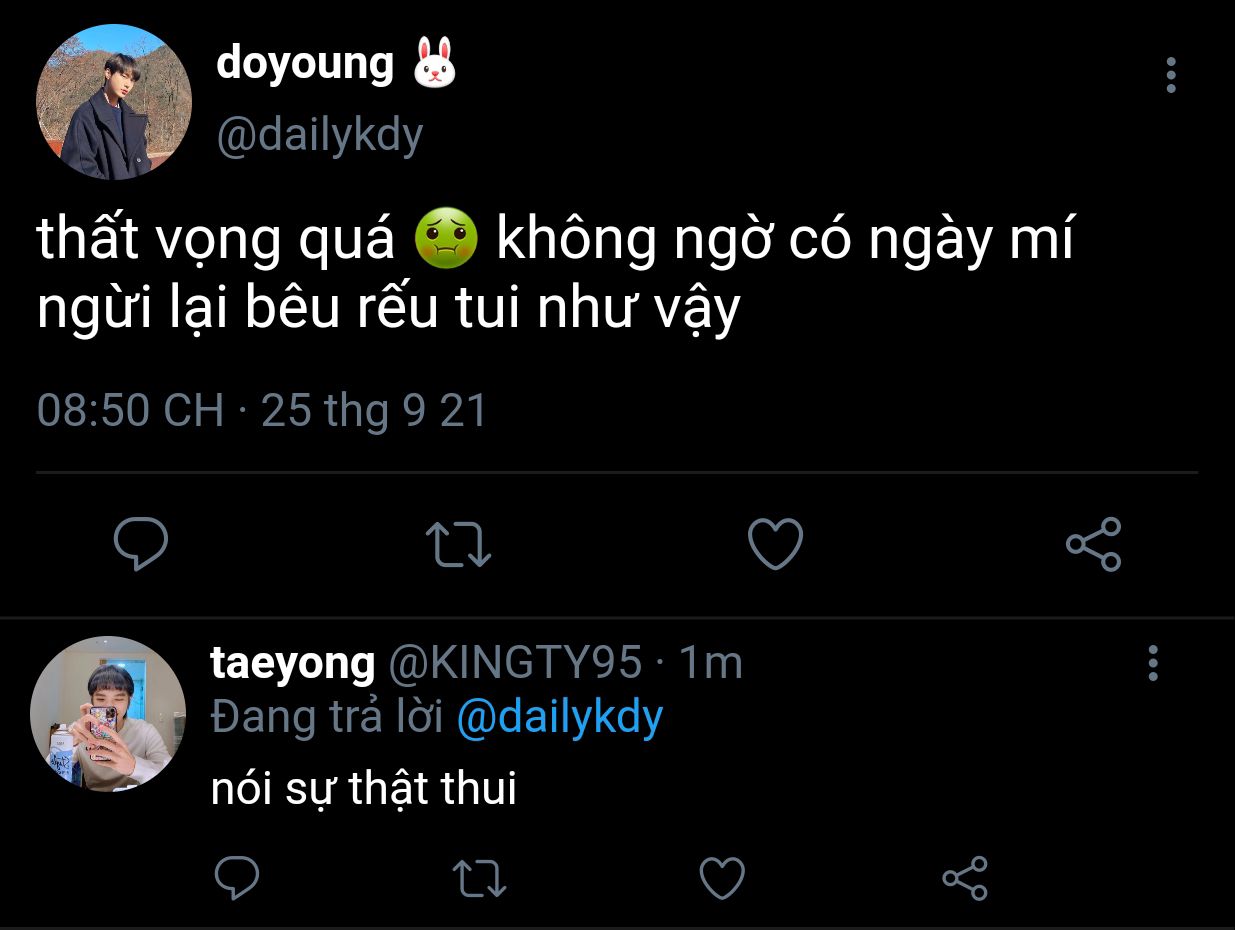Share taeyong's reply
Image resolution: width=1235 pixels, height=930 pixels.
click(x=965, y=878)
